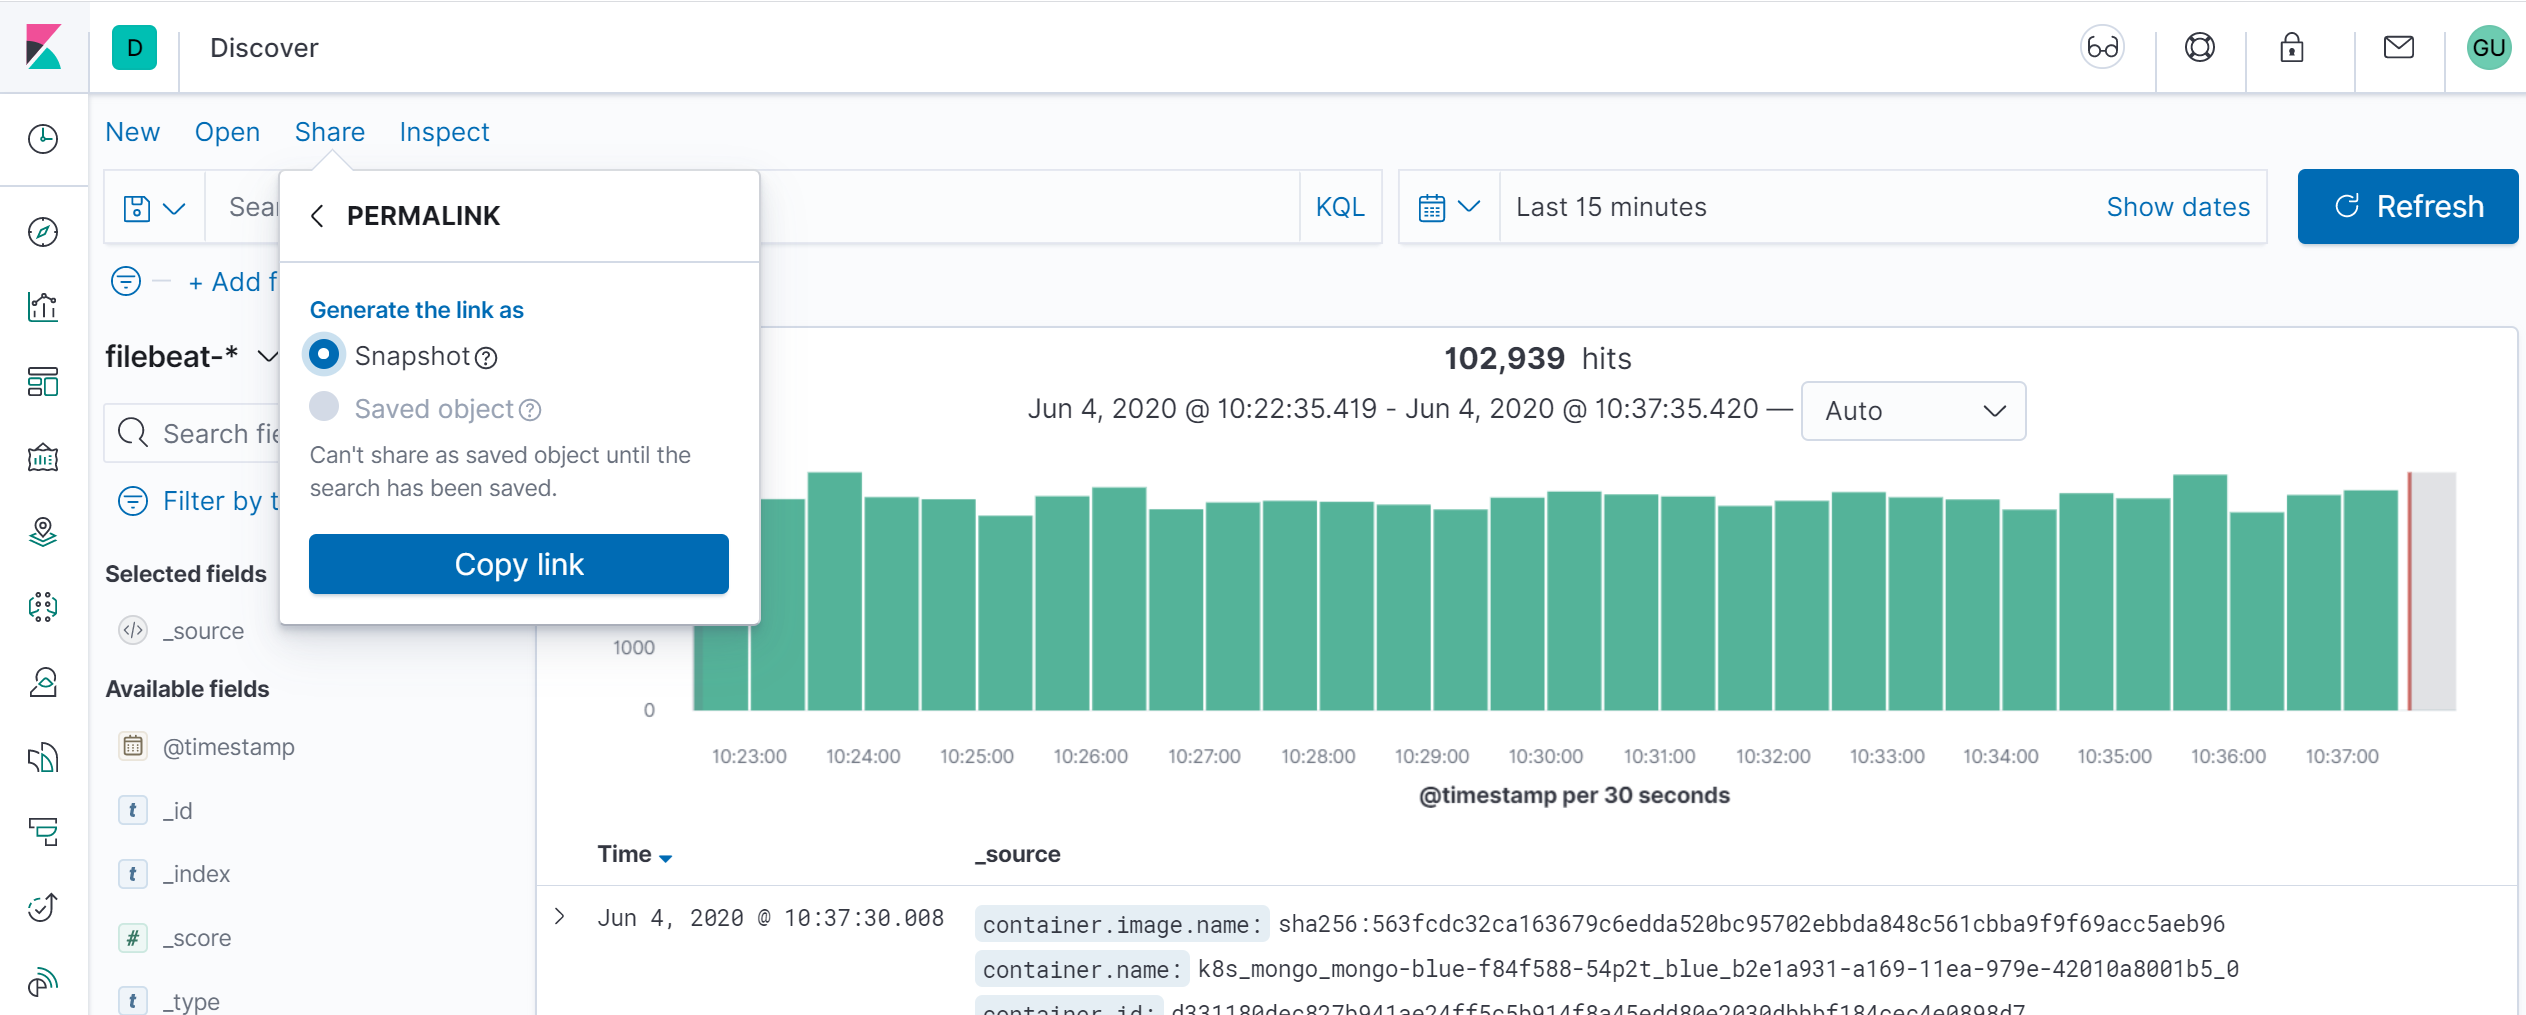Screen dimensions: 2526x1015
Task: Click the Refresh button
Action: (x=2407, y=206)
